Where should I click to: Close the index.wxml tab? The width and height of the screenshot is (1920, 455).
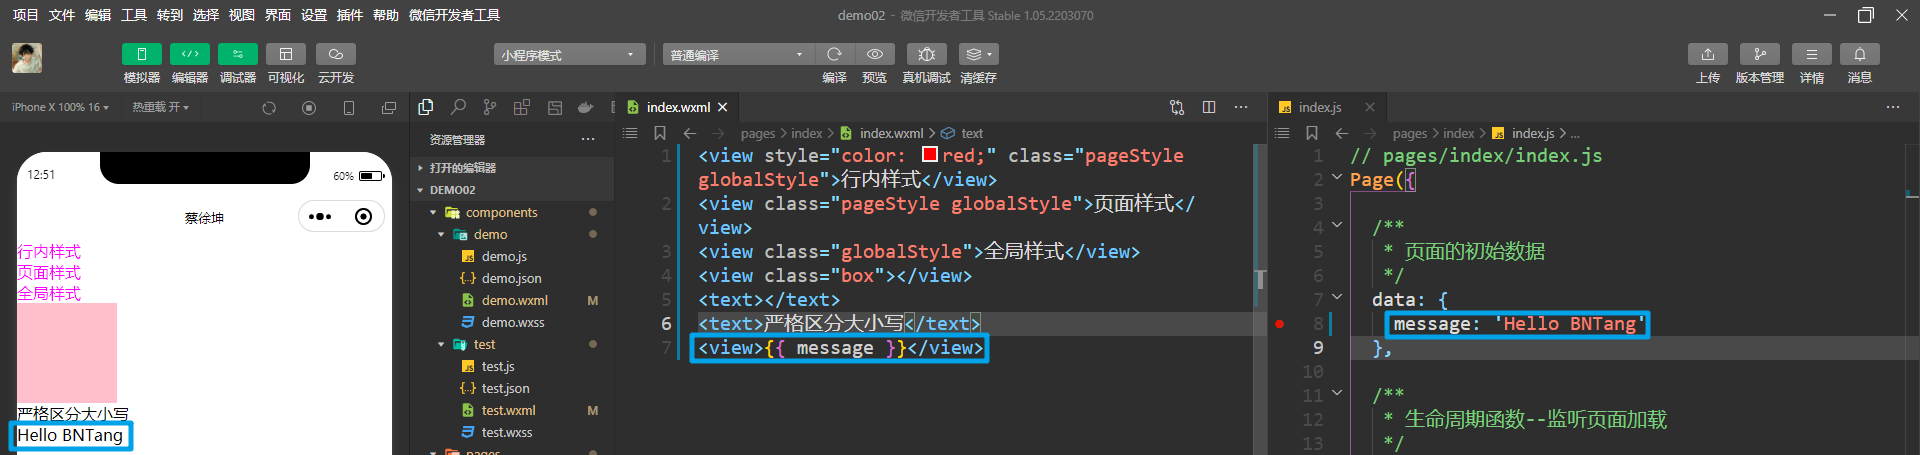pos(723,107)
